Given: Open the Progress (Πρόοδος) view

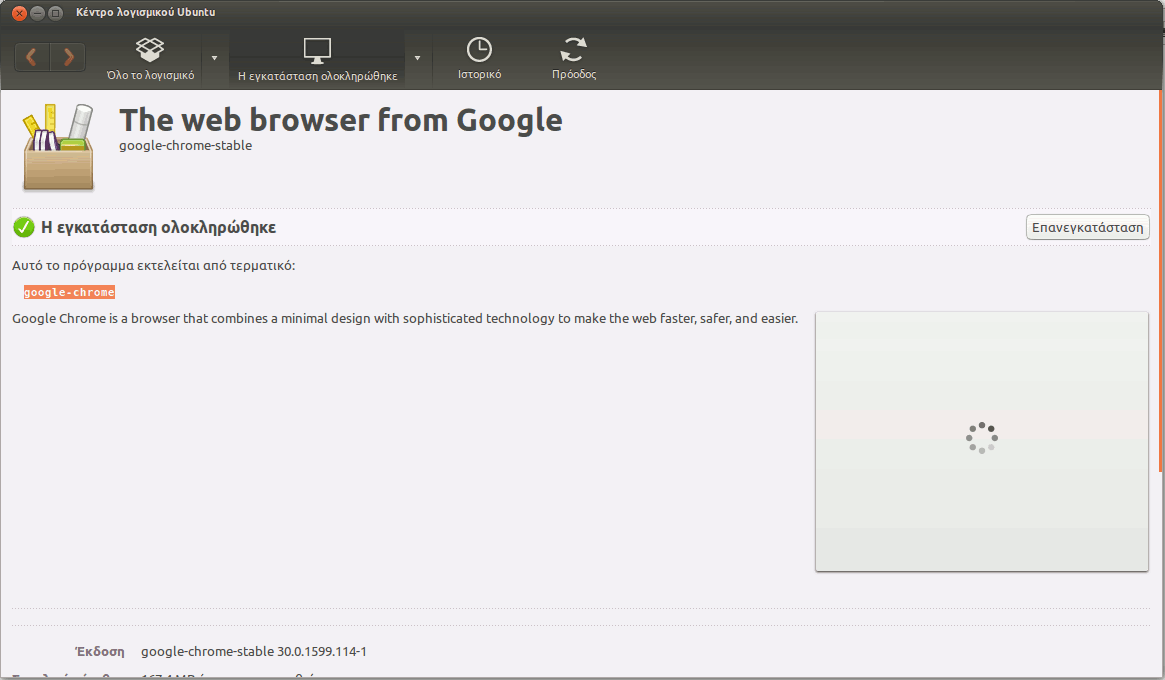Looking at the screenshot, I should click(x=574, y=59).
